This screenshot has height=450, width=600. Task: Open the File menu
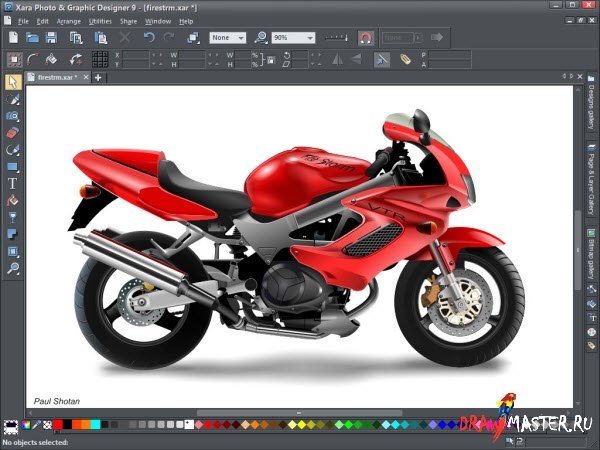point(23,21)
